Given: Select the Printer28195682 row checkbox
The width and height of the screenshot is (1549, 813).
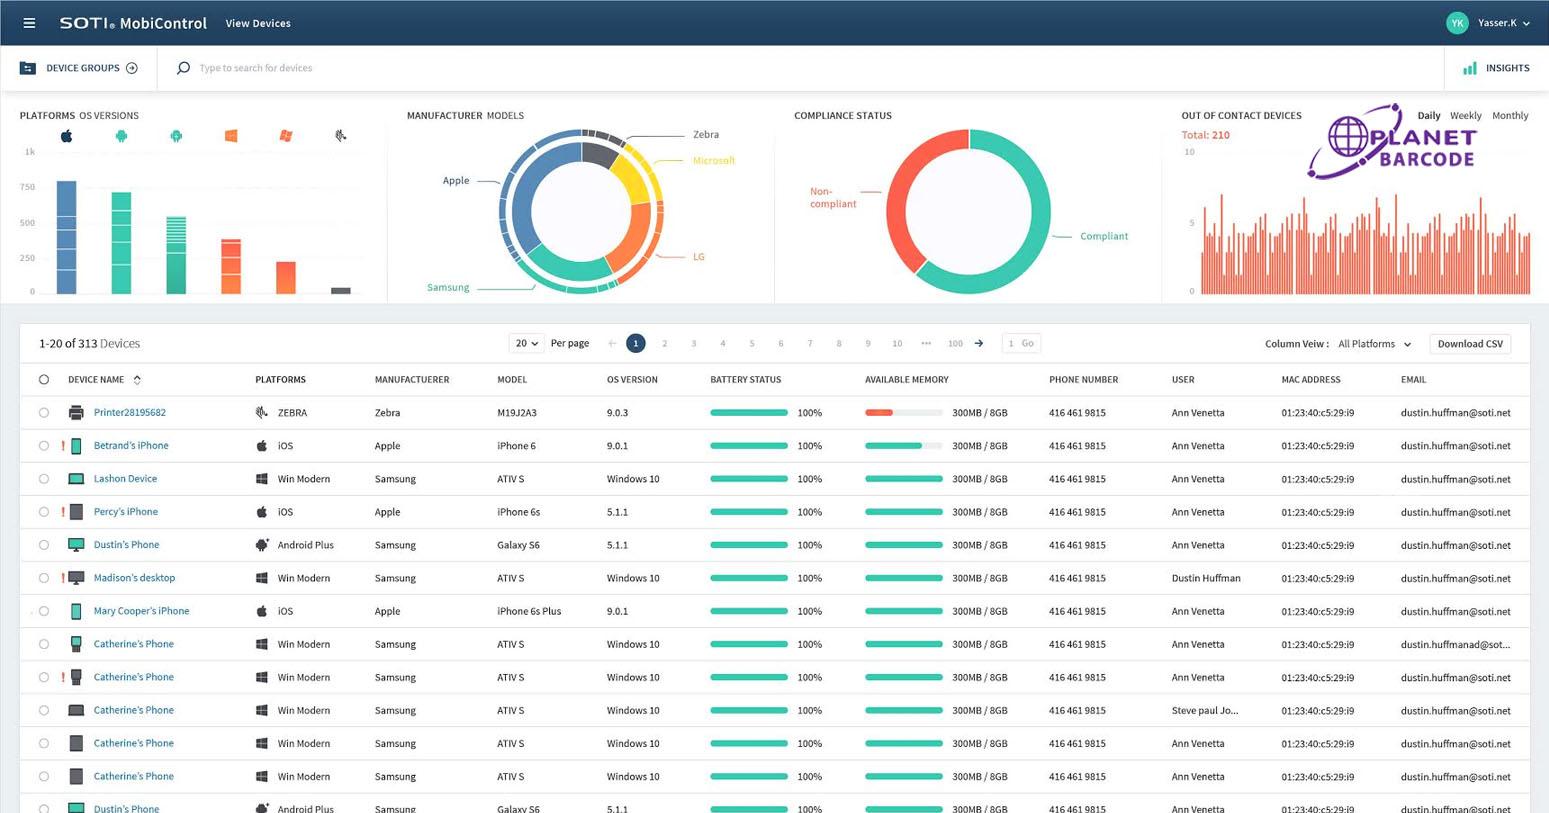Looking at the screenshot, I should tap(44, 412).
